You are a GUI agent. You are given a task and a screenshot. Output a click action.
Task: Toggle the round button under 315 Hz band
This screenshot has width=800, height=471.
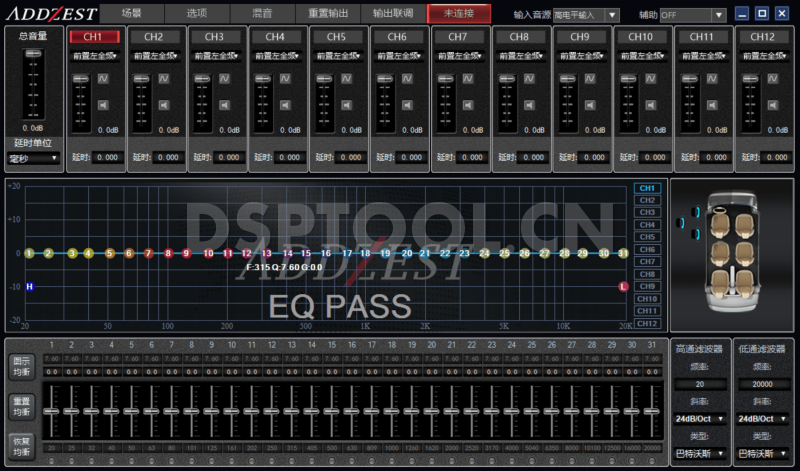point(292,461)
